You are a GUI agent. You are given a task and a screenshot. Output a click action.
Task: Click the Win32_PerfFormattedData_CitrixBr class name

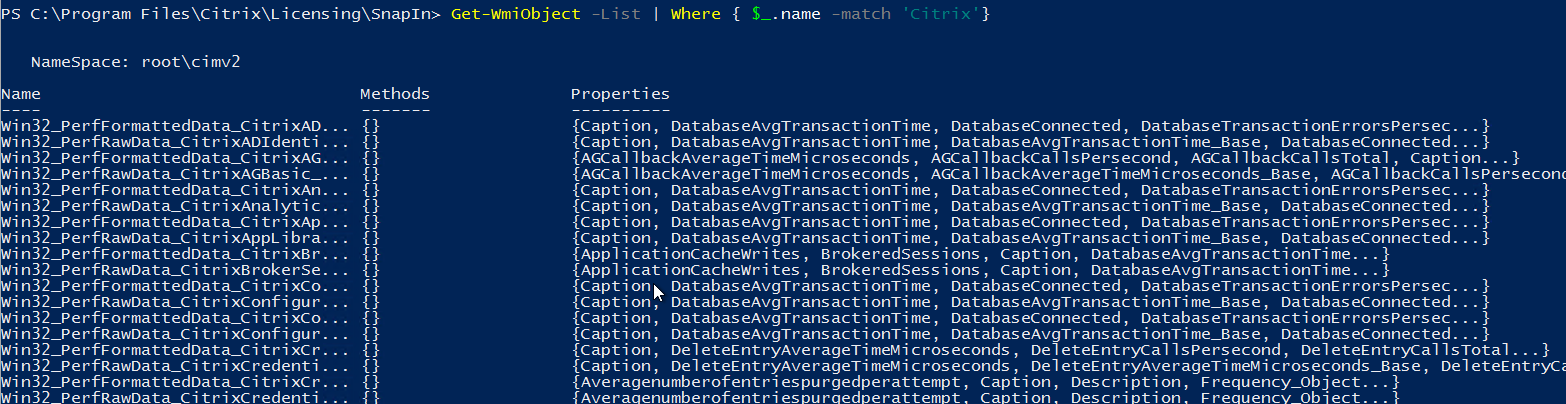(x=175, y=254)
